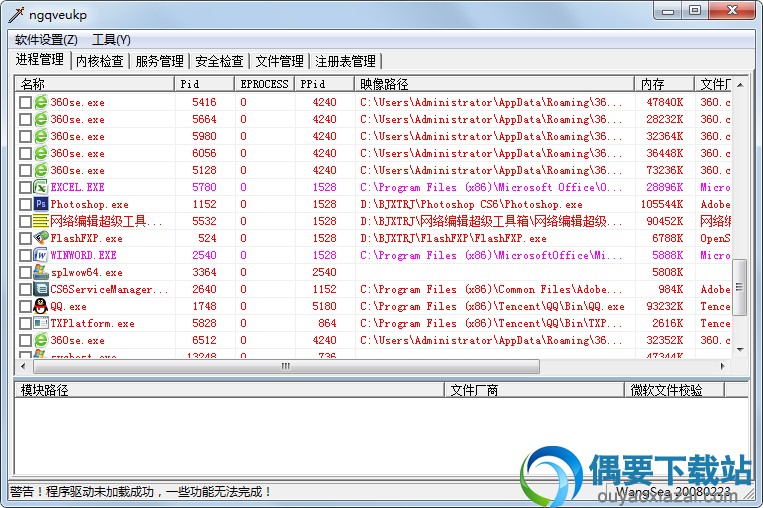The image size is (763, 508).
Task: Sort by the Pid column header
Action: click(204, 84)
